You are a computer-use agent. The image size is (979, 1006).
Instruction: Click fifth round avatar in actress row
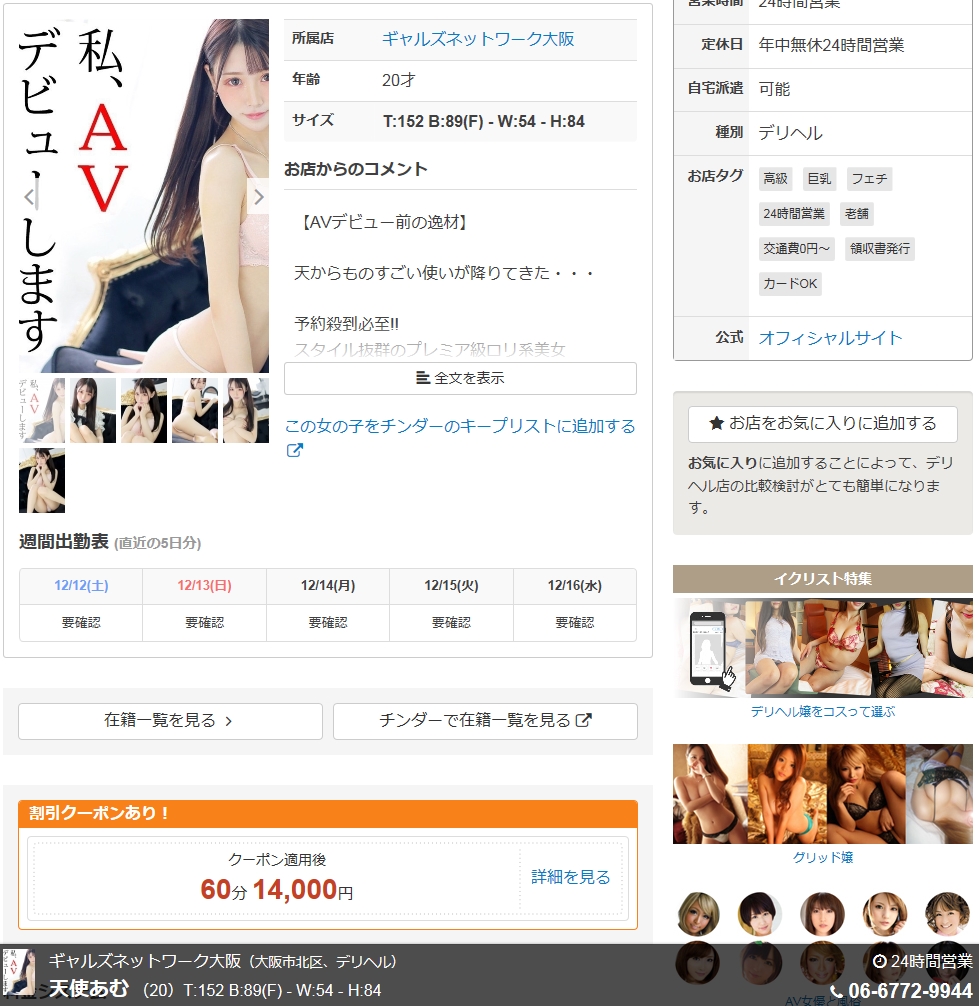[946, 914]
